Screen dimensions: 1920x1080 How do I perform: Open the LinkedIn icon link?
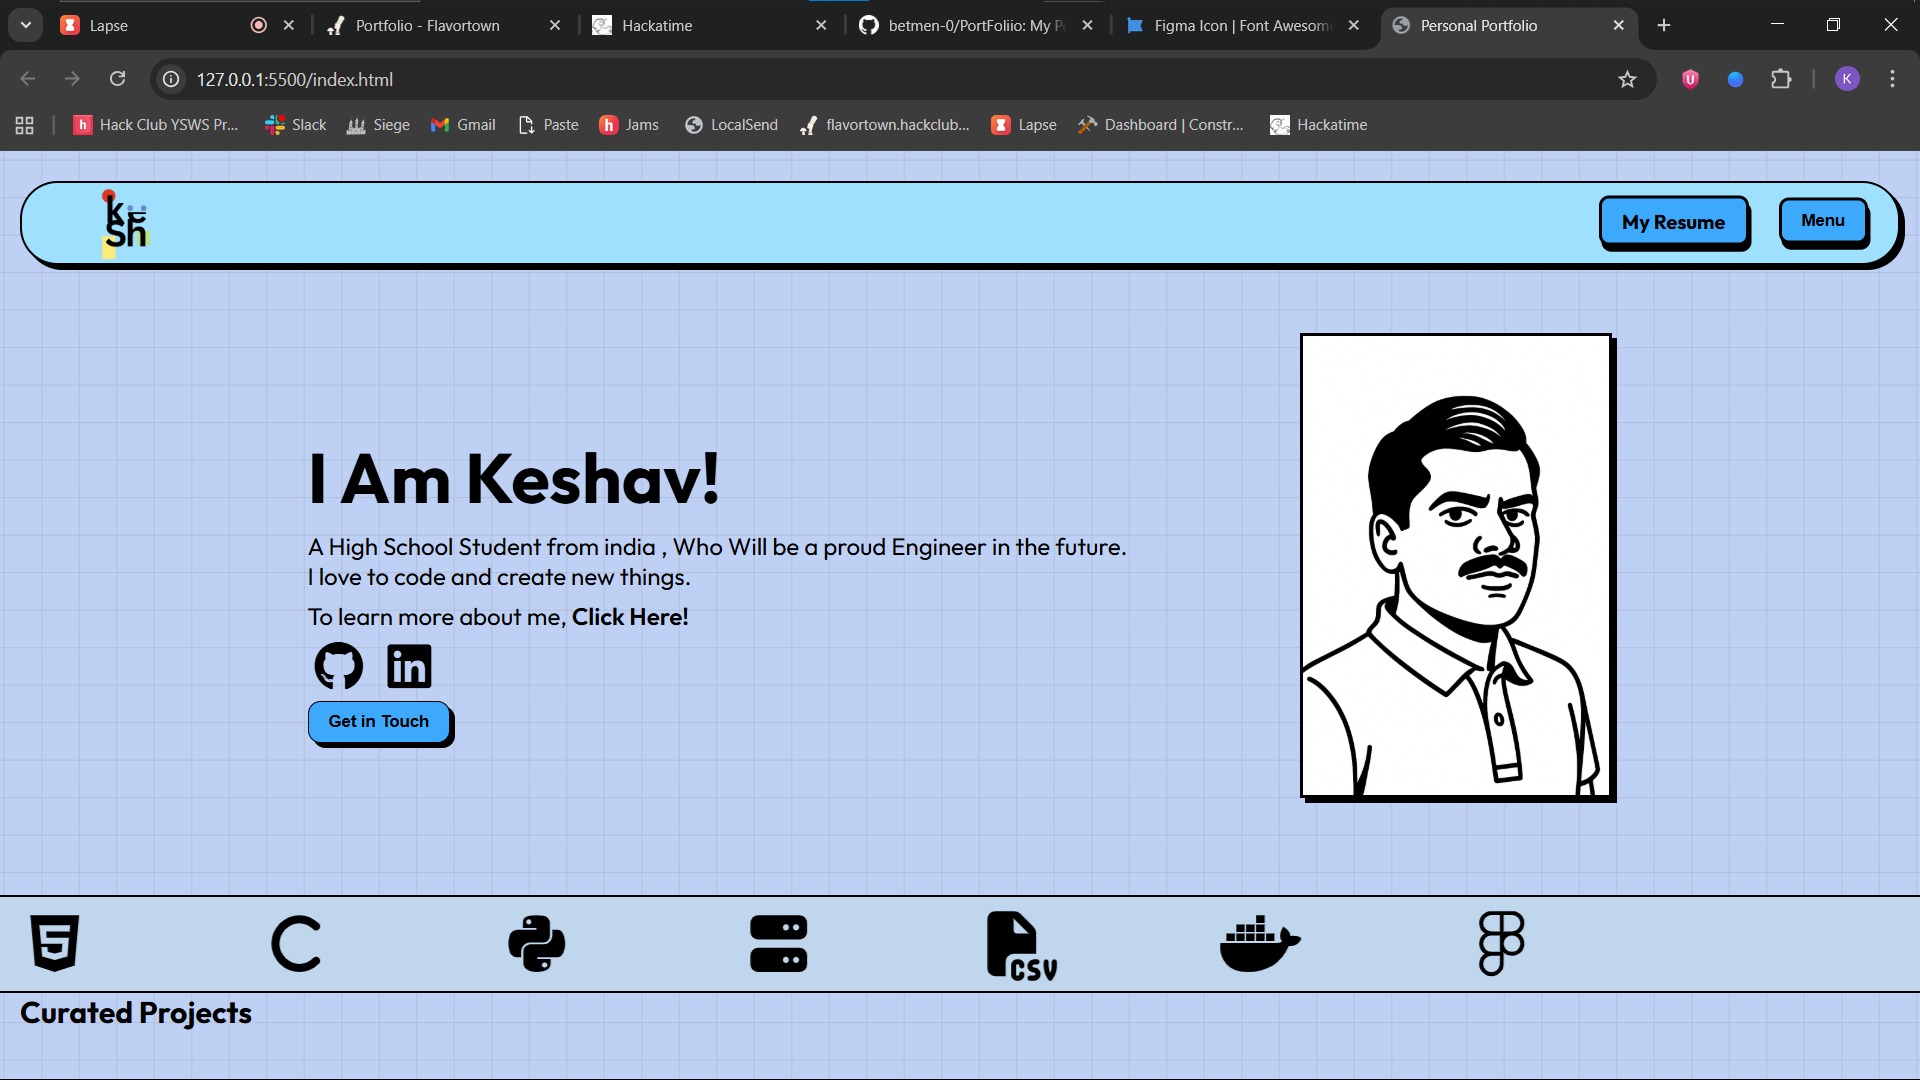click(409, 666)
